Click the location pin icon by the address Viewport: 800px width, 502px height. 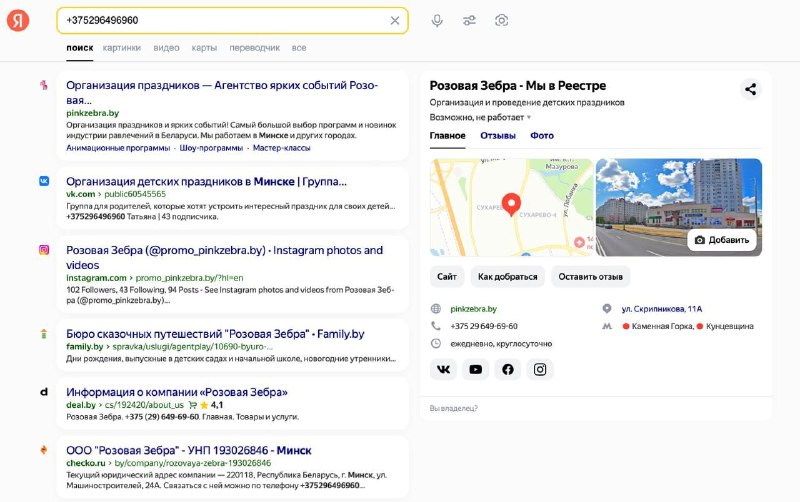(607, 309)
